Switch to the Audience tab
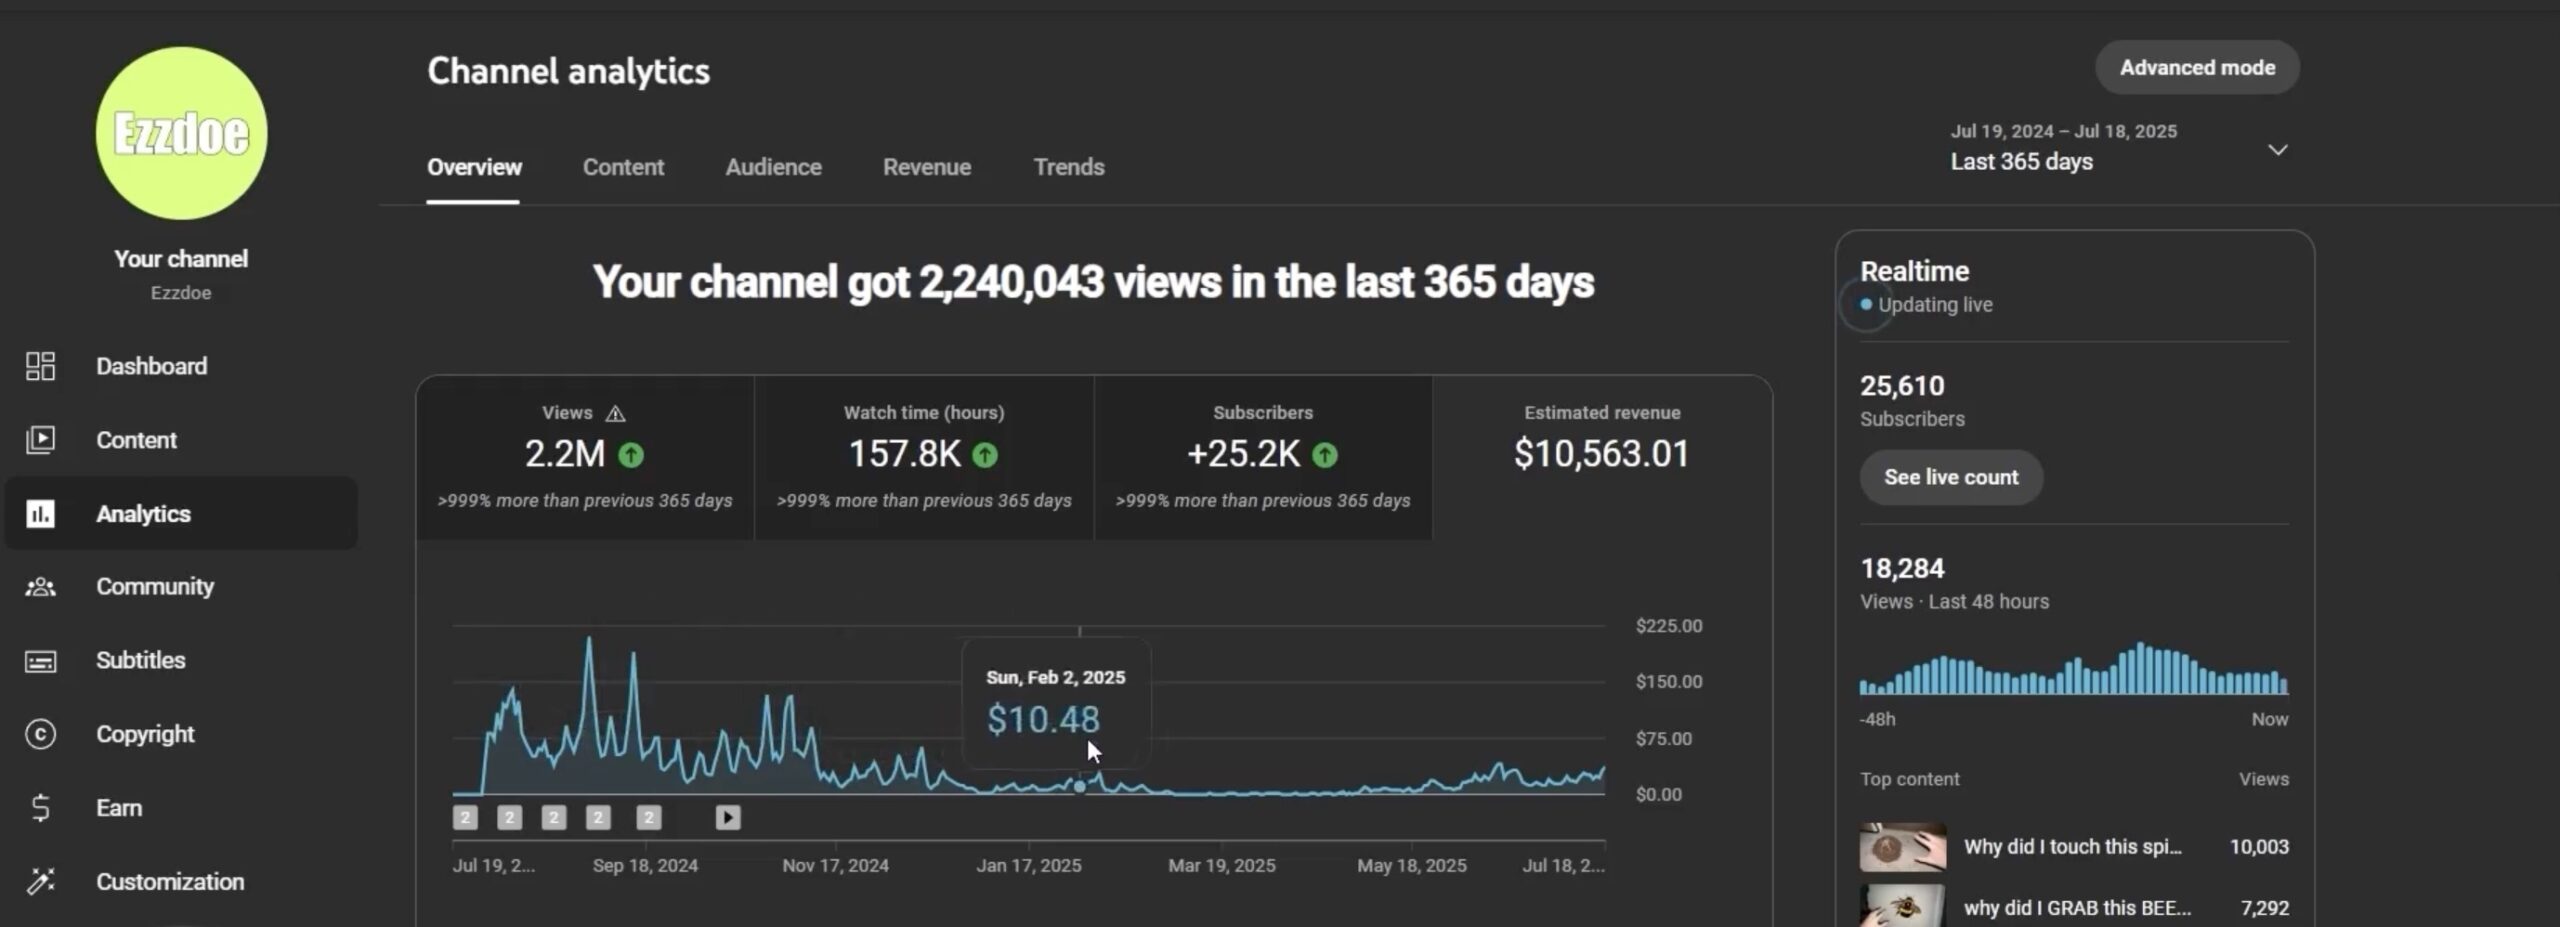This screenshot has width=2560, height=927. click(773, 167)
